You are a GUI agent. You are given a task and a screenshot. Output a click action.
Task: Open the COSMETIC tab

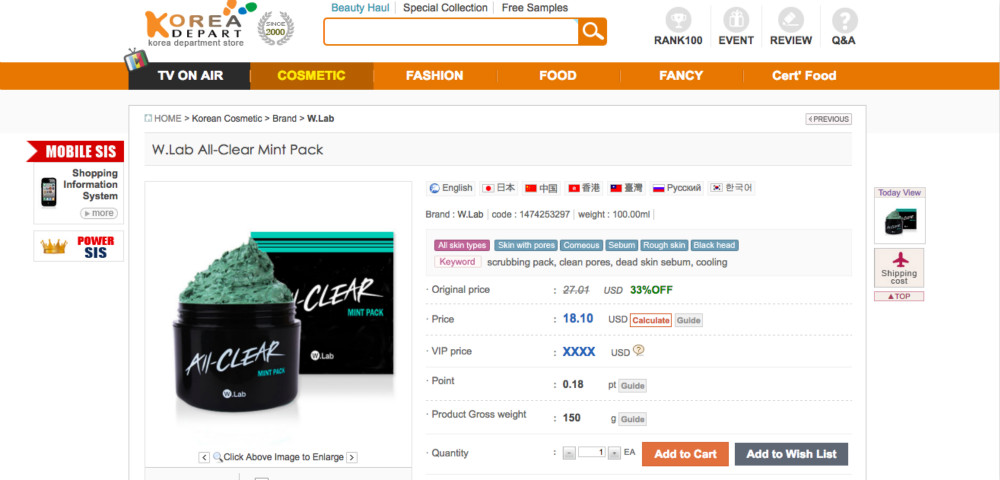coord(311,76)
